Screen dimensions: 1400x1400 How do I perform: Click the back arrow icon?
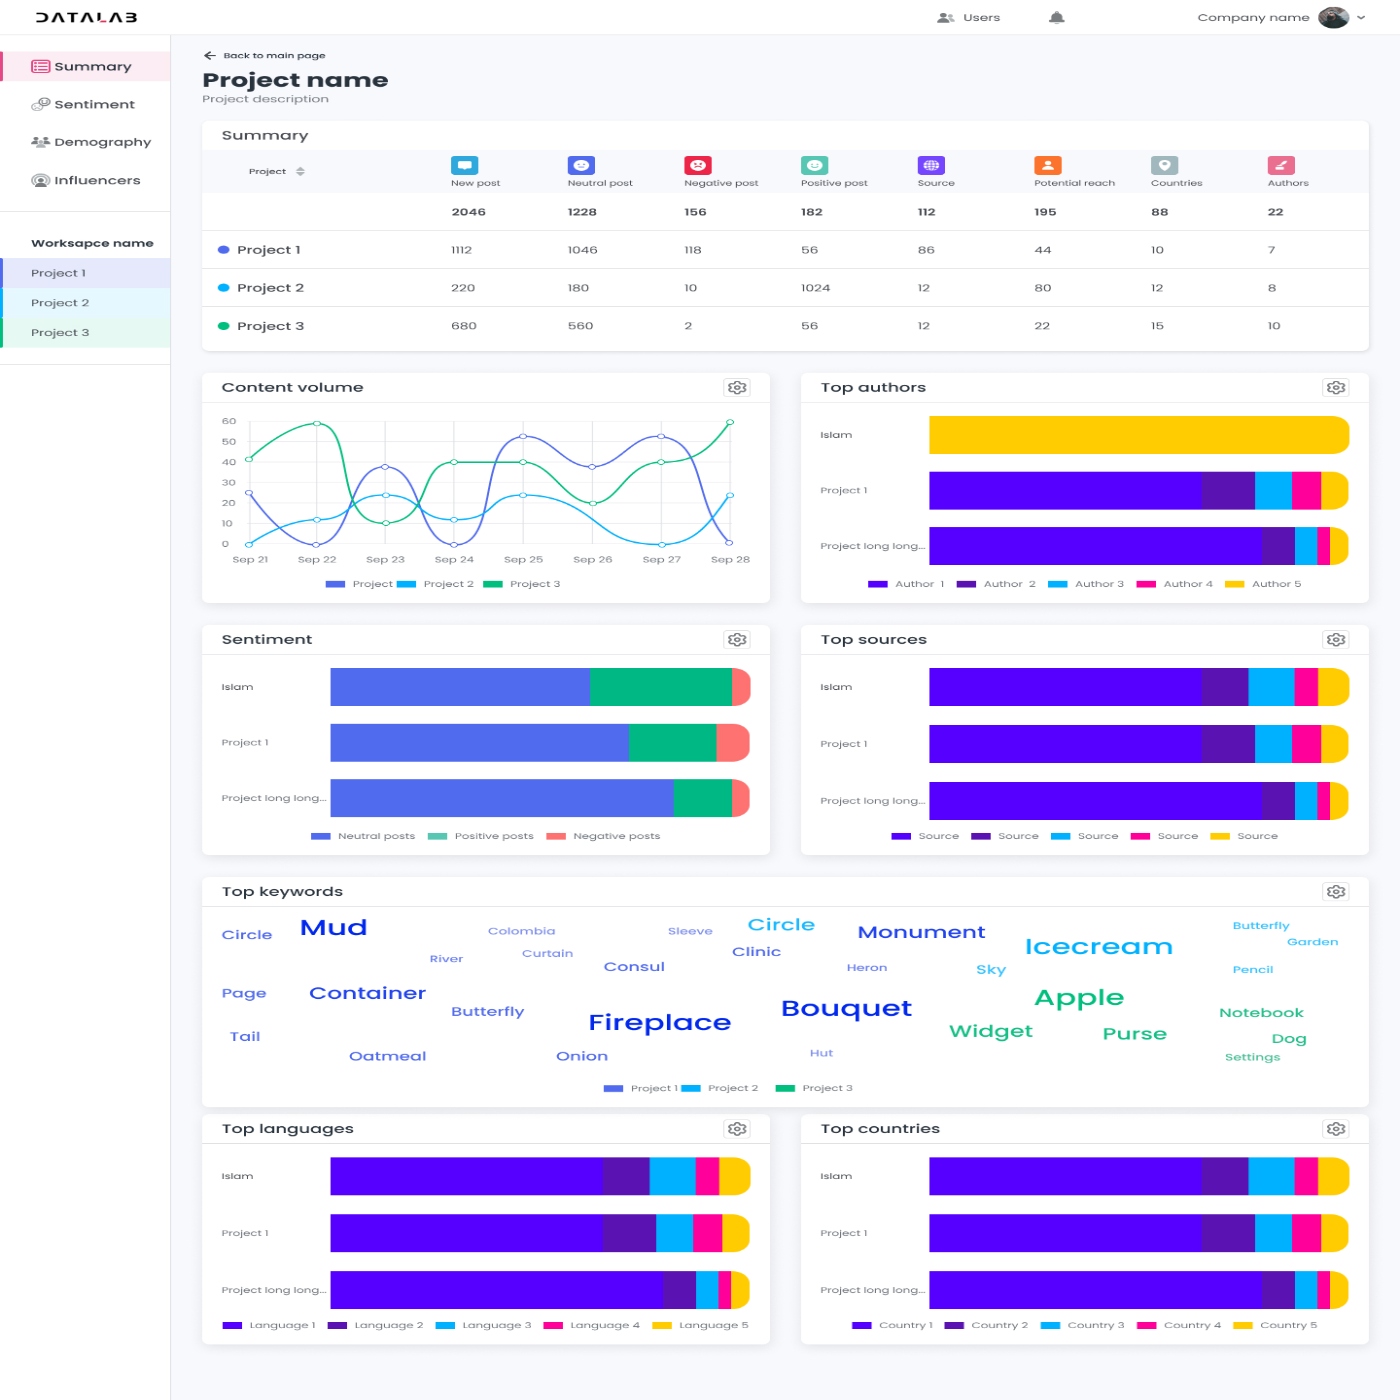[x=209, y=55]
